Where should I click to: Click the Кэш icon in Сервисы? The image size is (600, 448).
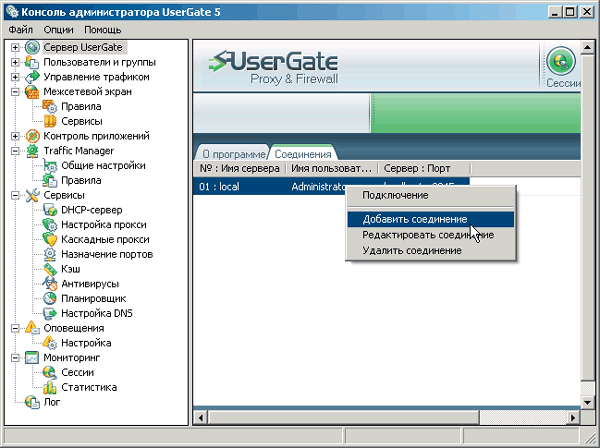pos(50,269)
